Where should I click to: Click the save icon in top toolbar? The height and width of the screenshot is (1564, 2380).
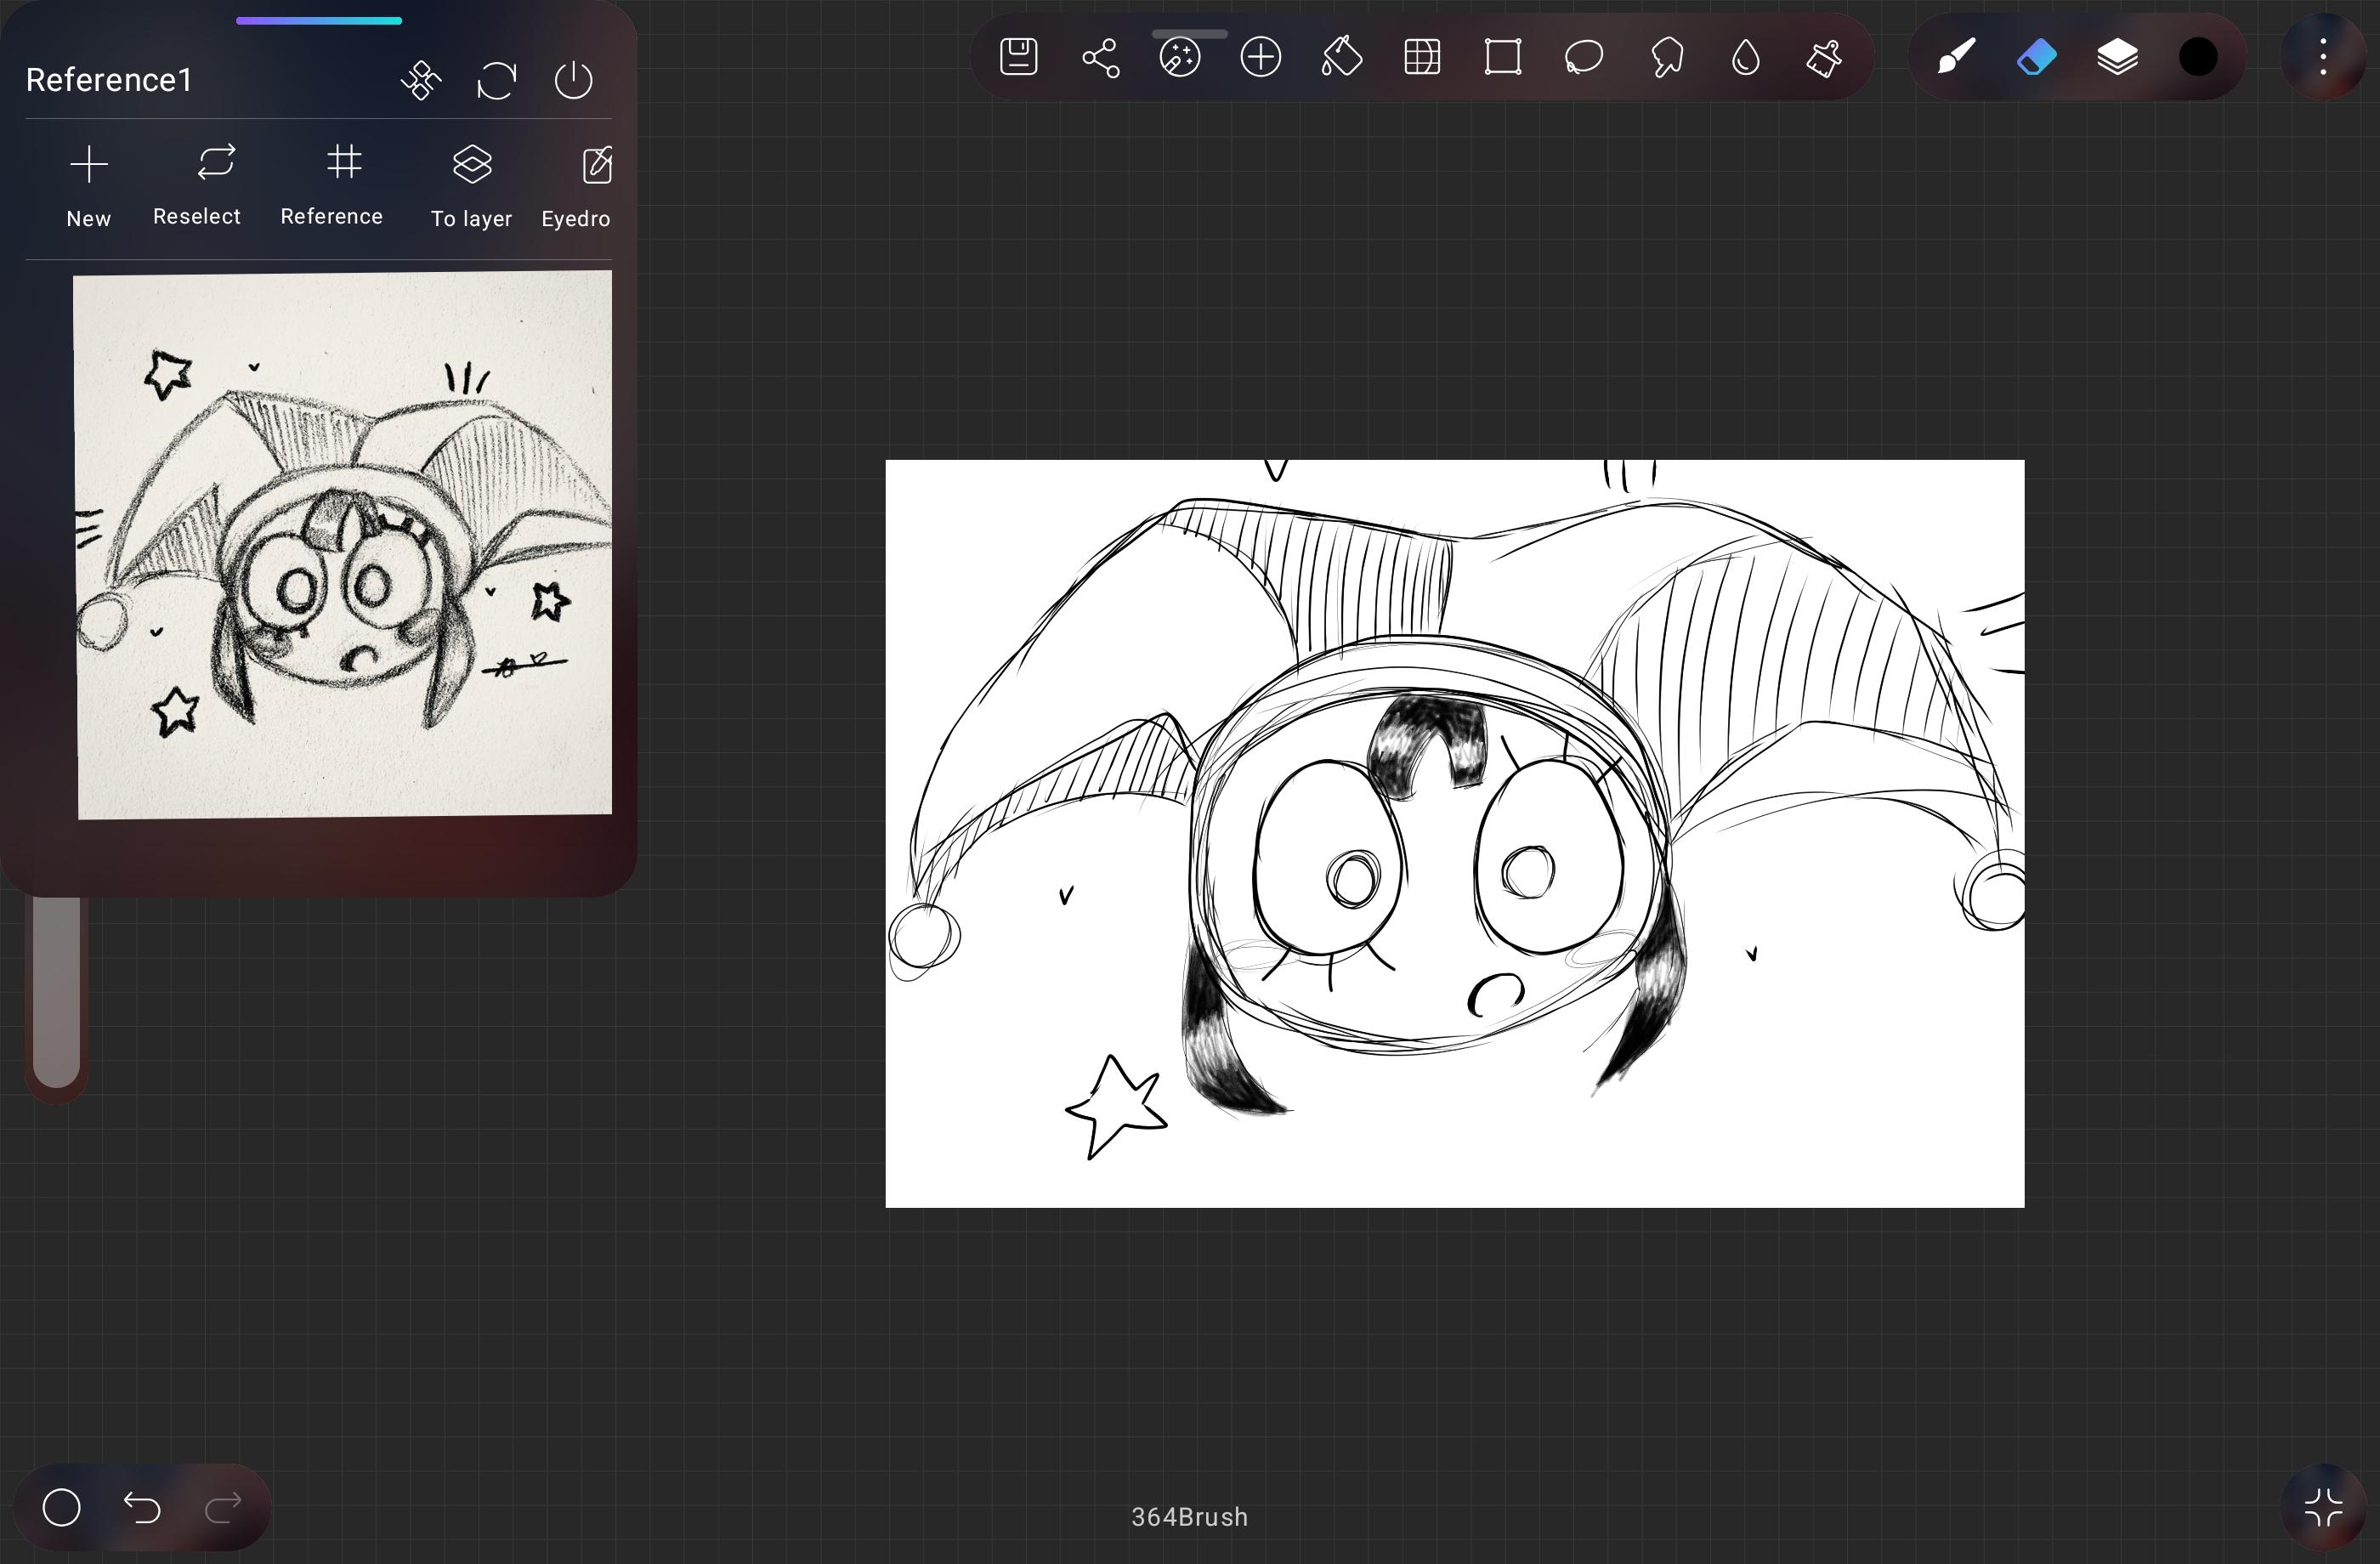click(1018, 57)
